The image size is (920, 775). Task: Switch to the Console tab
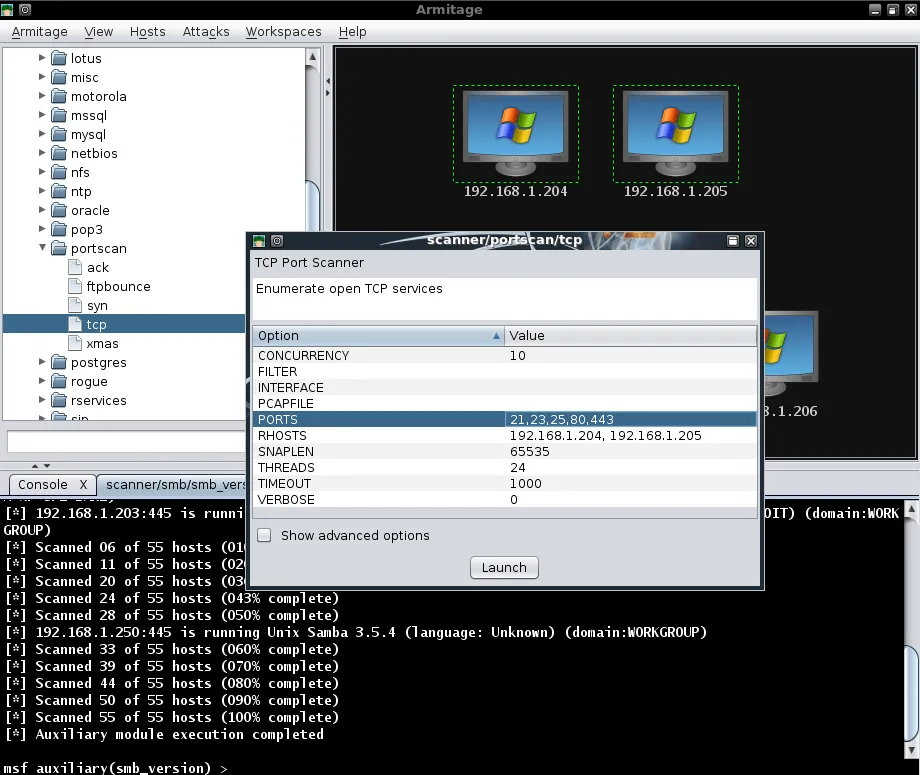(x=43, y=484)
